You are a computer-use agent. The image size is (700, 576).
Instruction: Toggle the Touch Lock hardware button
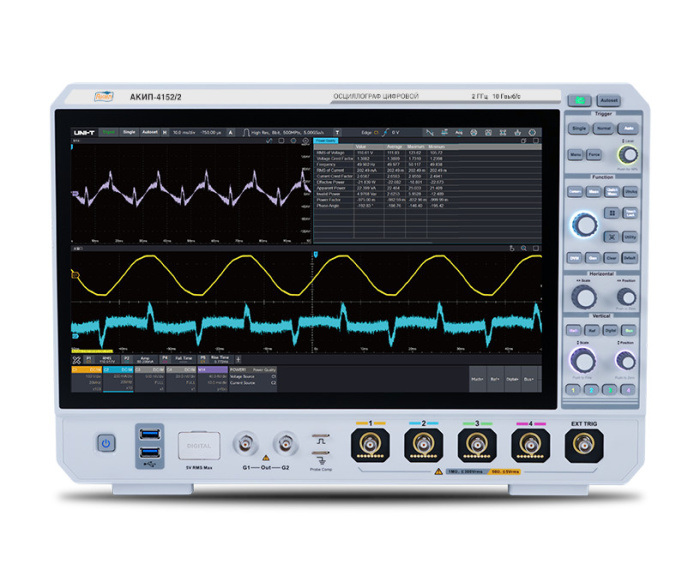pyautogui.click(x=630, y=213)
